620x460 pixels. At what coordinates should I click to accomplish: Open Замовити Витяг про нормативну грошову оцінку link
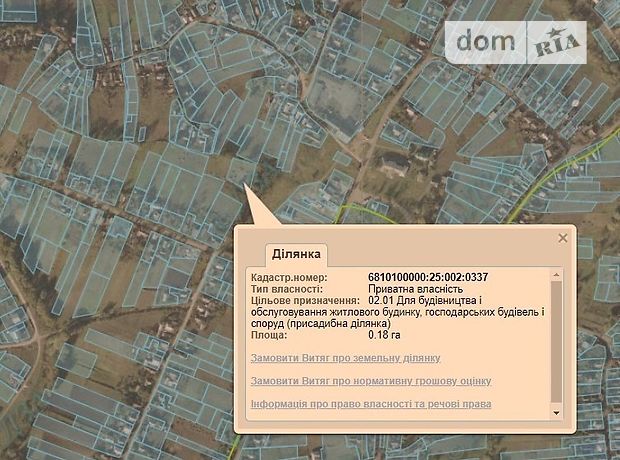(371, 381)
